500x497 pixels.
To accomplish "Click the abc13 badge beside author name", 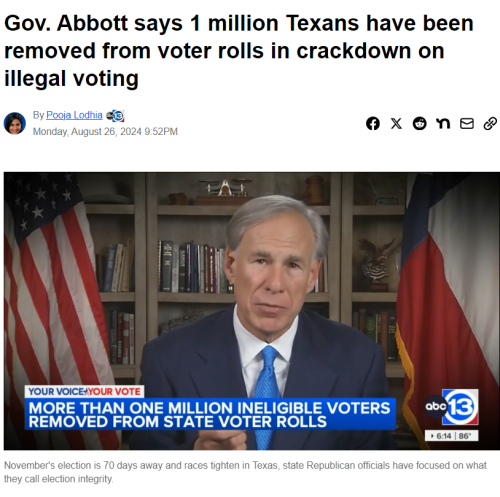I will coord(115,116).
